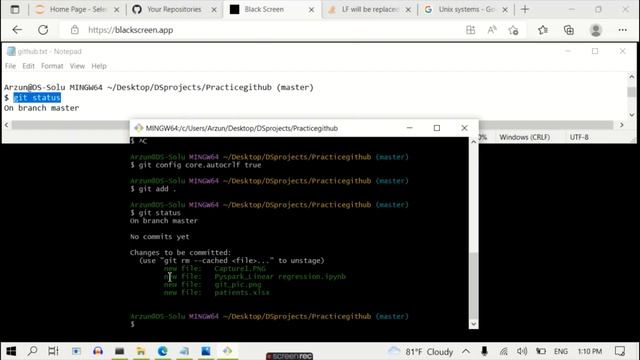
Task: Go back using the browser back arrow
Action: coord(17,30)
